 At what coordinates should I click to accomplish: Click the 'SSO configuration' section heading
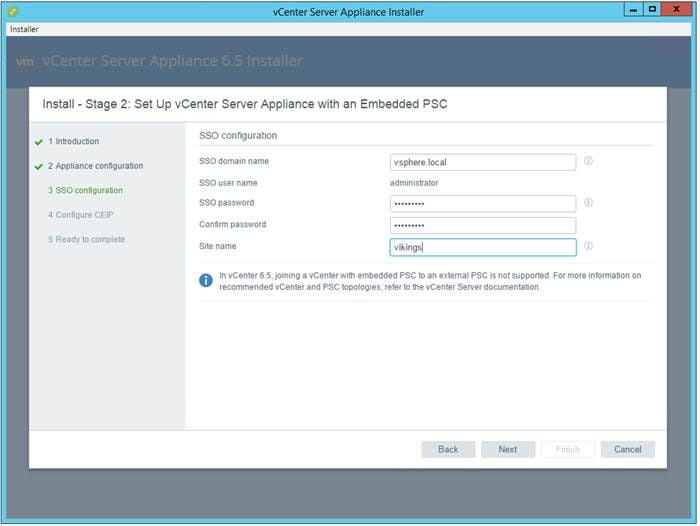point(238,135)
